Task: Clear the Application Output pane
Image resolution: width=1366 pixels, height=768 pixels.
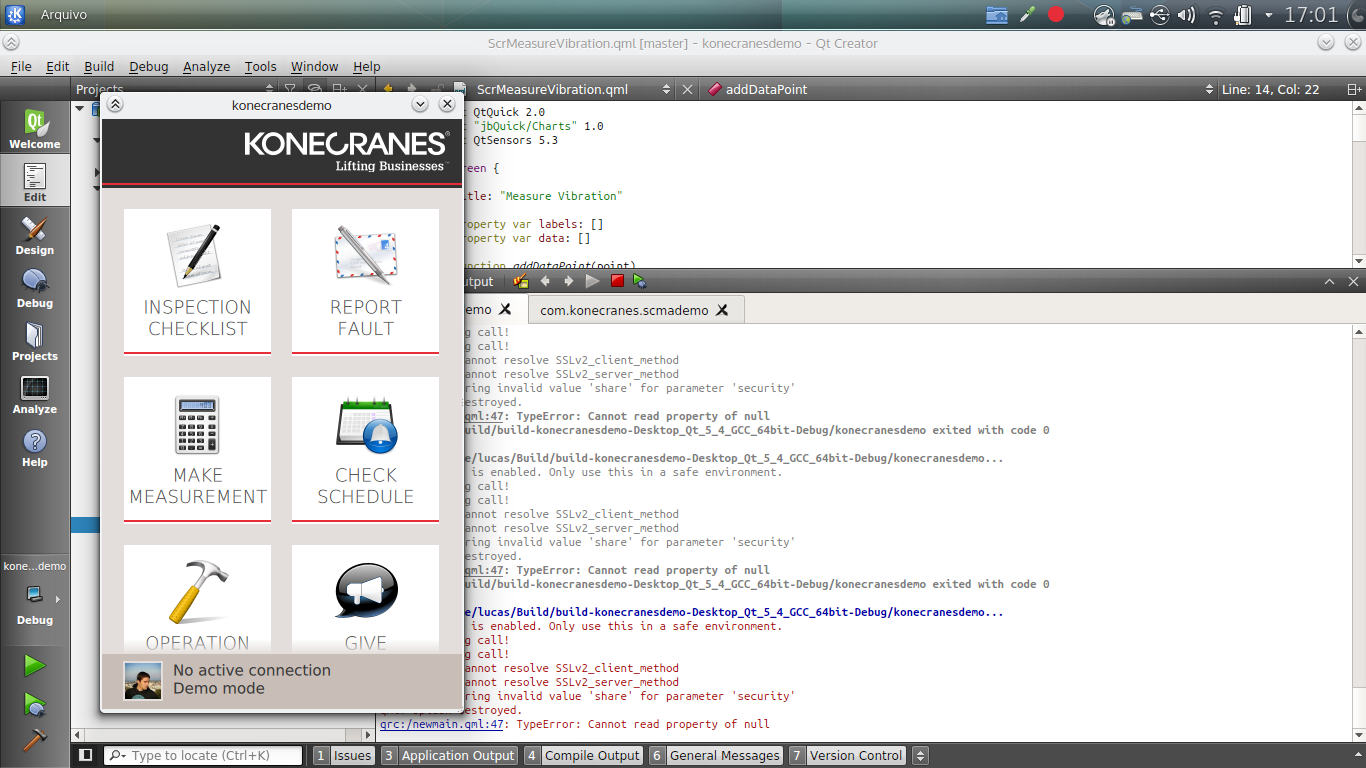Action: (x=521, y=282)
